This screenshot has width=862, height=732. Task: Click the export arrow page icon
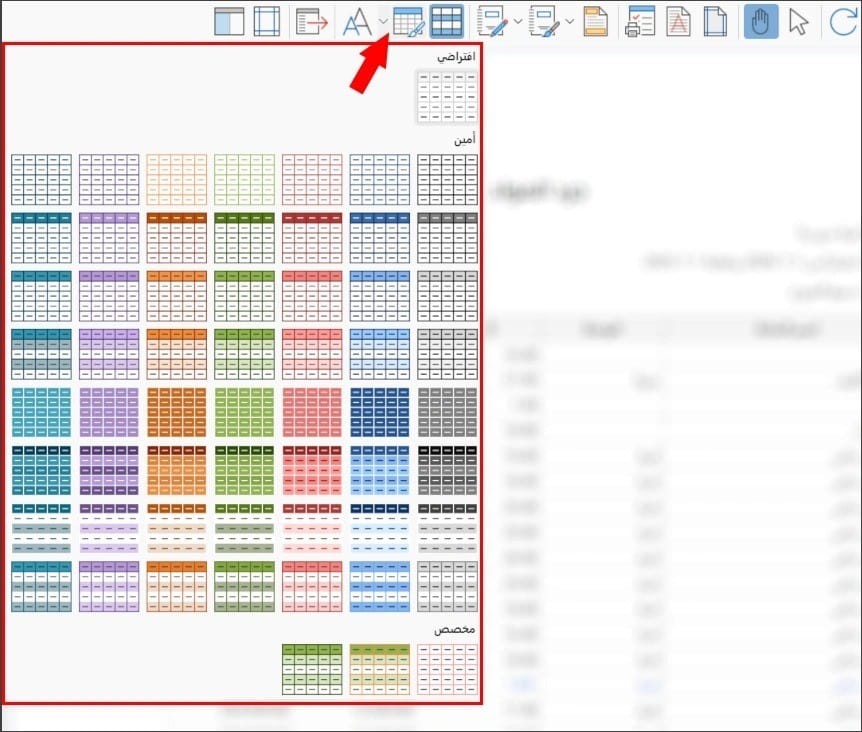click(312, 22)
